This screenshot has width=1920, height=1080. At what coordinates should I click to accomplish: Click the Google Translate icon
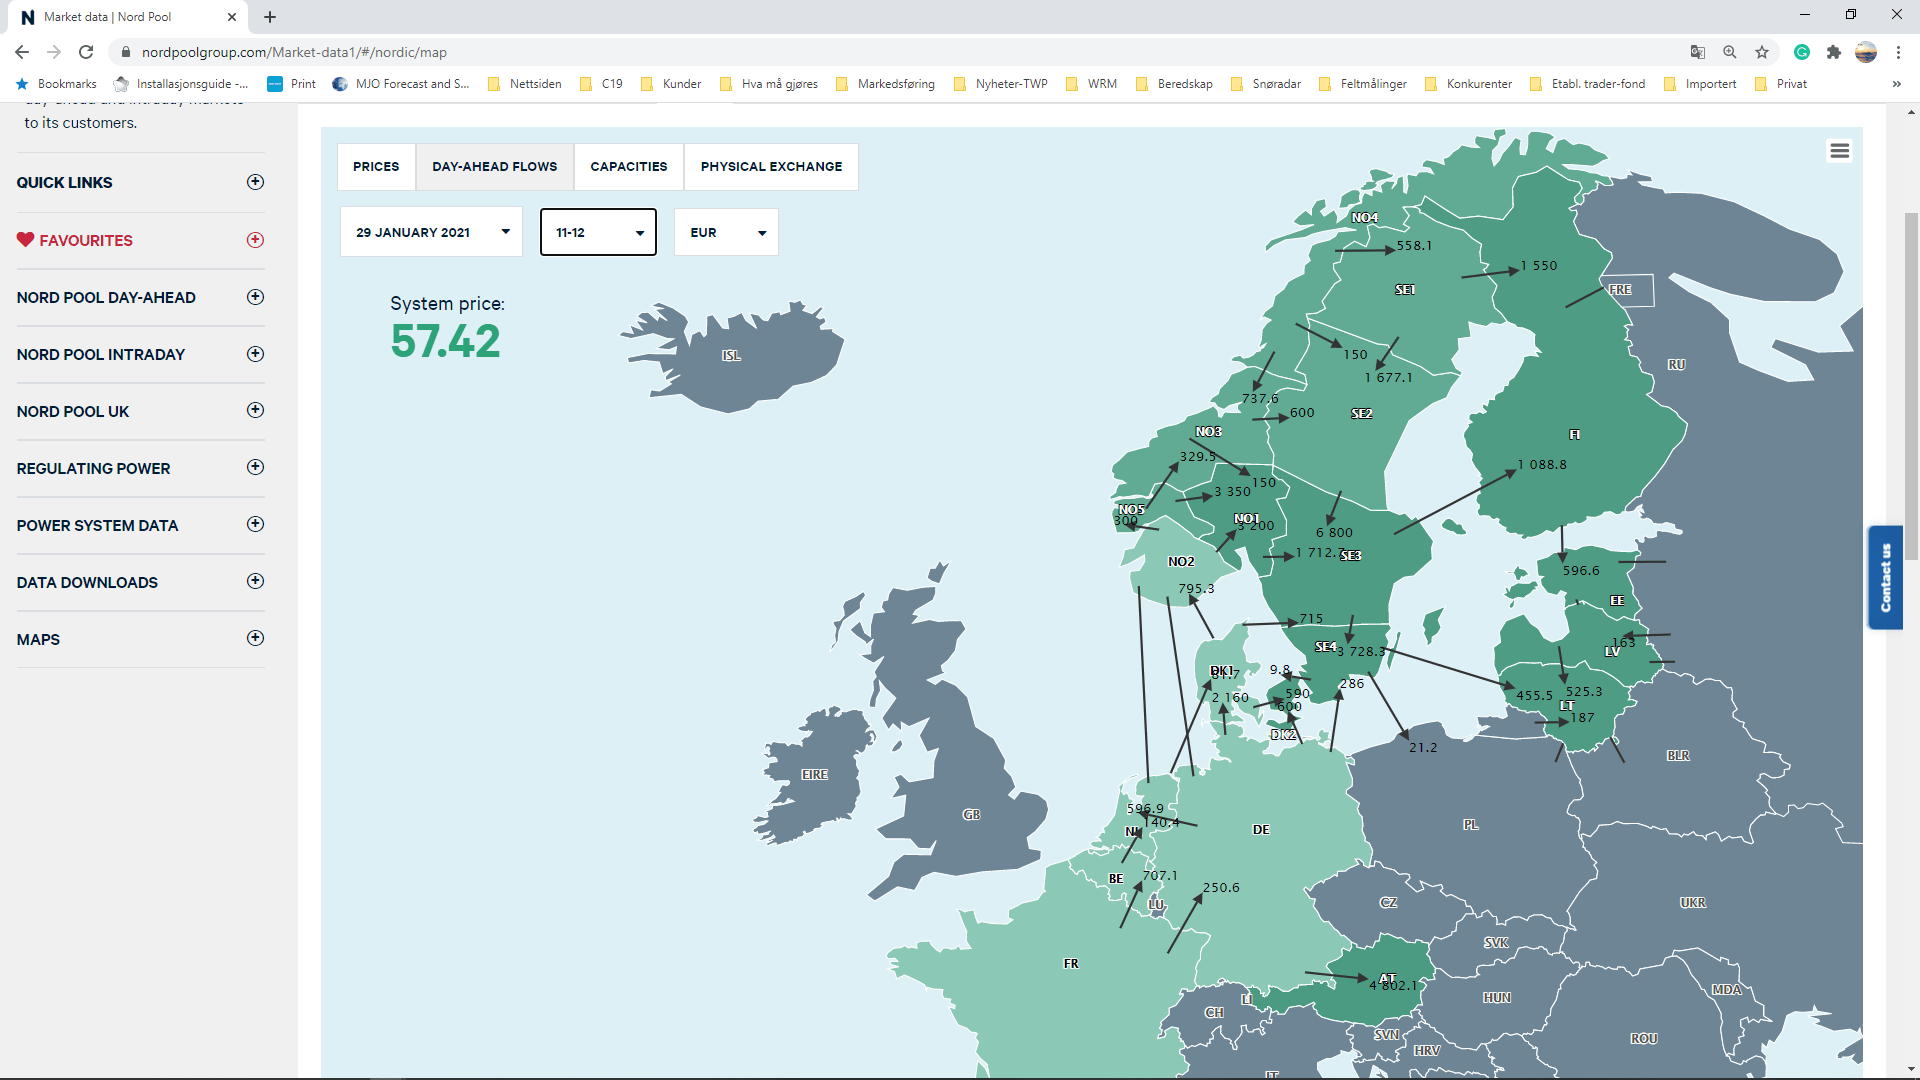pyautogui.click(x=1697, y=52)
